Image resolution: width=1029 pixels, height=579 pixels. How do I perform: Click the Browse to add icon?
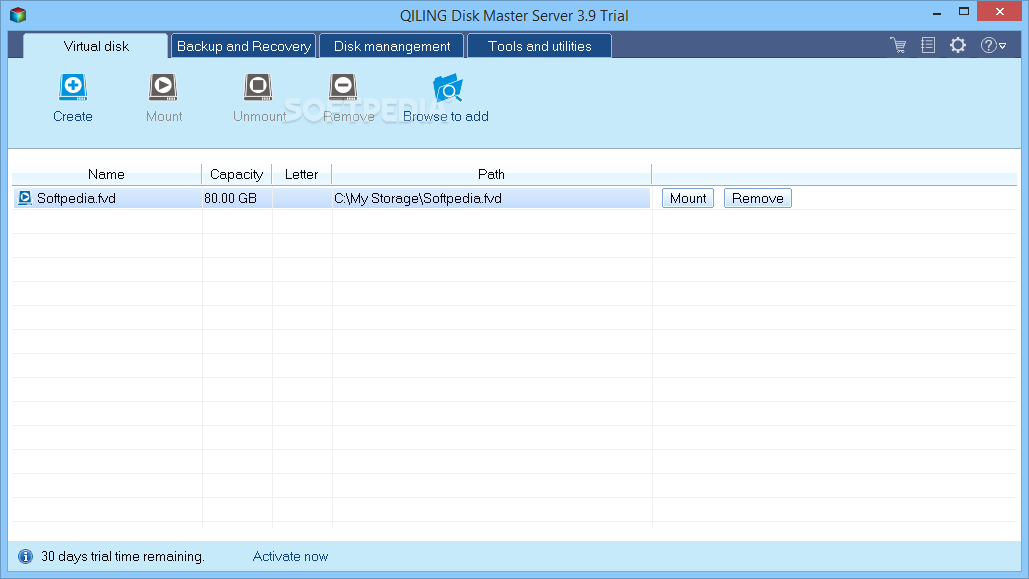(448, 89)
